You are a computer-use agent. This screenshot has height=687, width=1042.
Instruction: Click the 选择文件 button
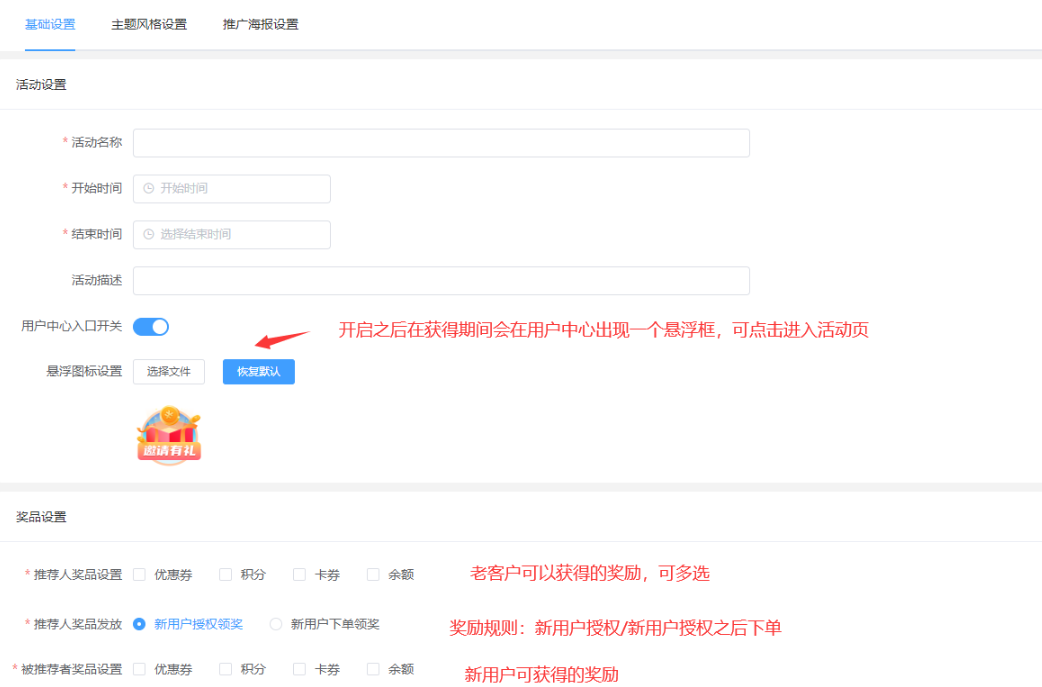coord(169,371)
